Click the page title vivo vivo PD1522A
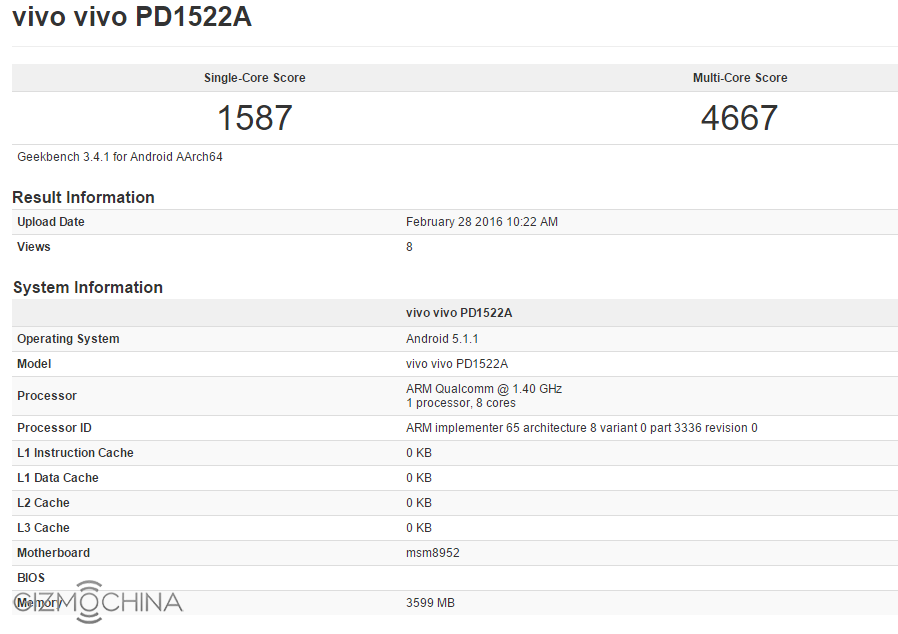The image size is (898, 634). [132, 19]
